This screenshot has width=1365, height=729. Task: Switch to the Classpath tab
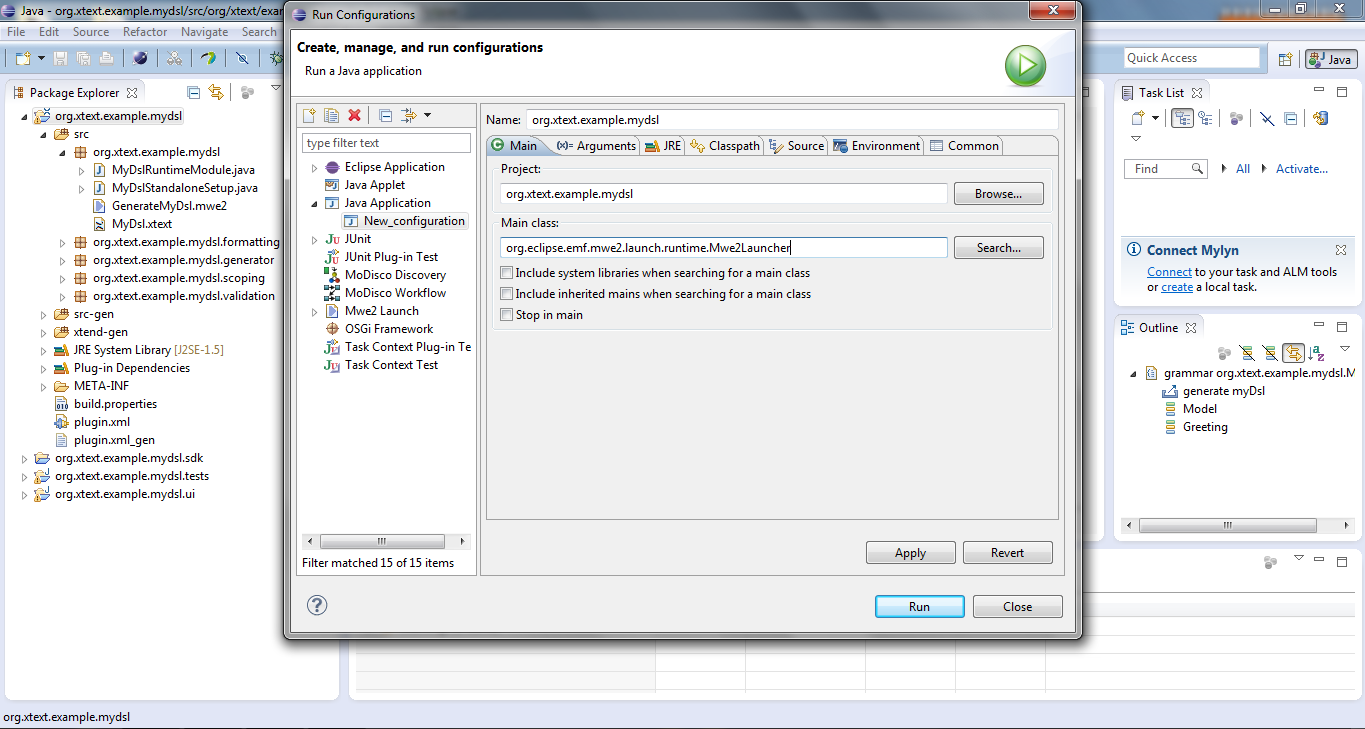click(x=725, y=146)
